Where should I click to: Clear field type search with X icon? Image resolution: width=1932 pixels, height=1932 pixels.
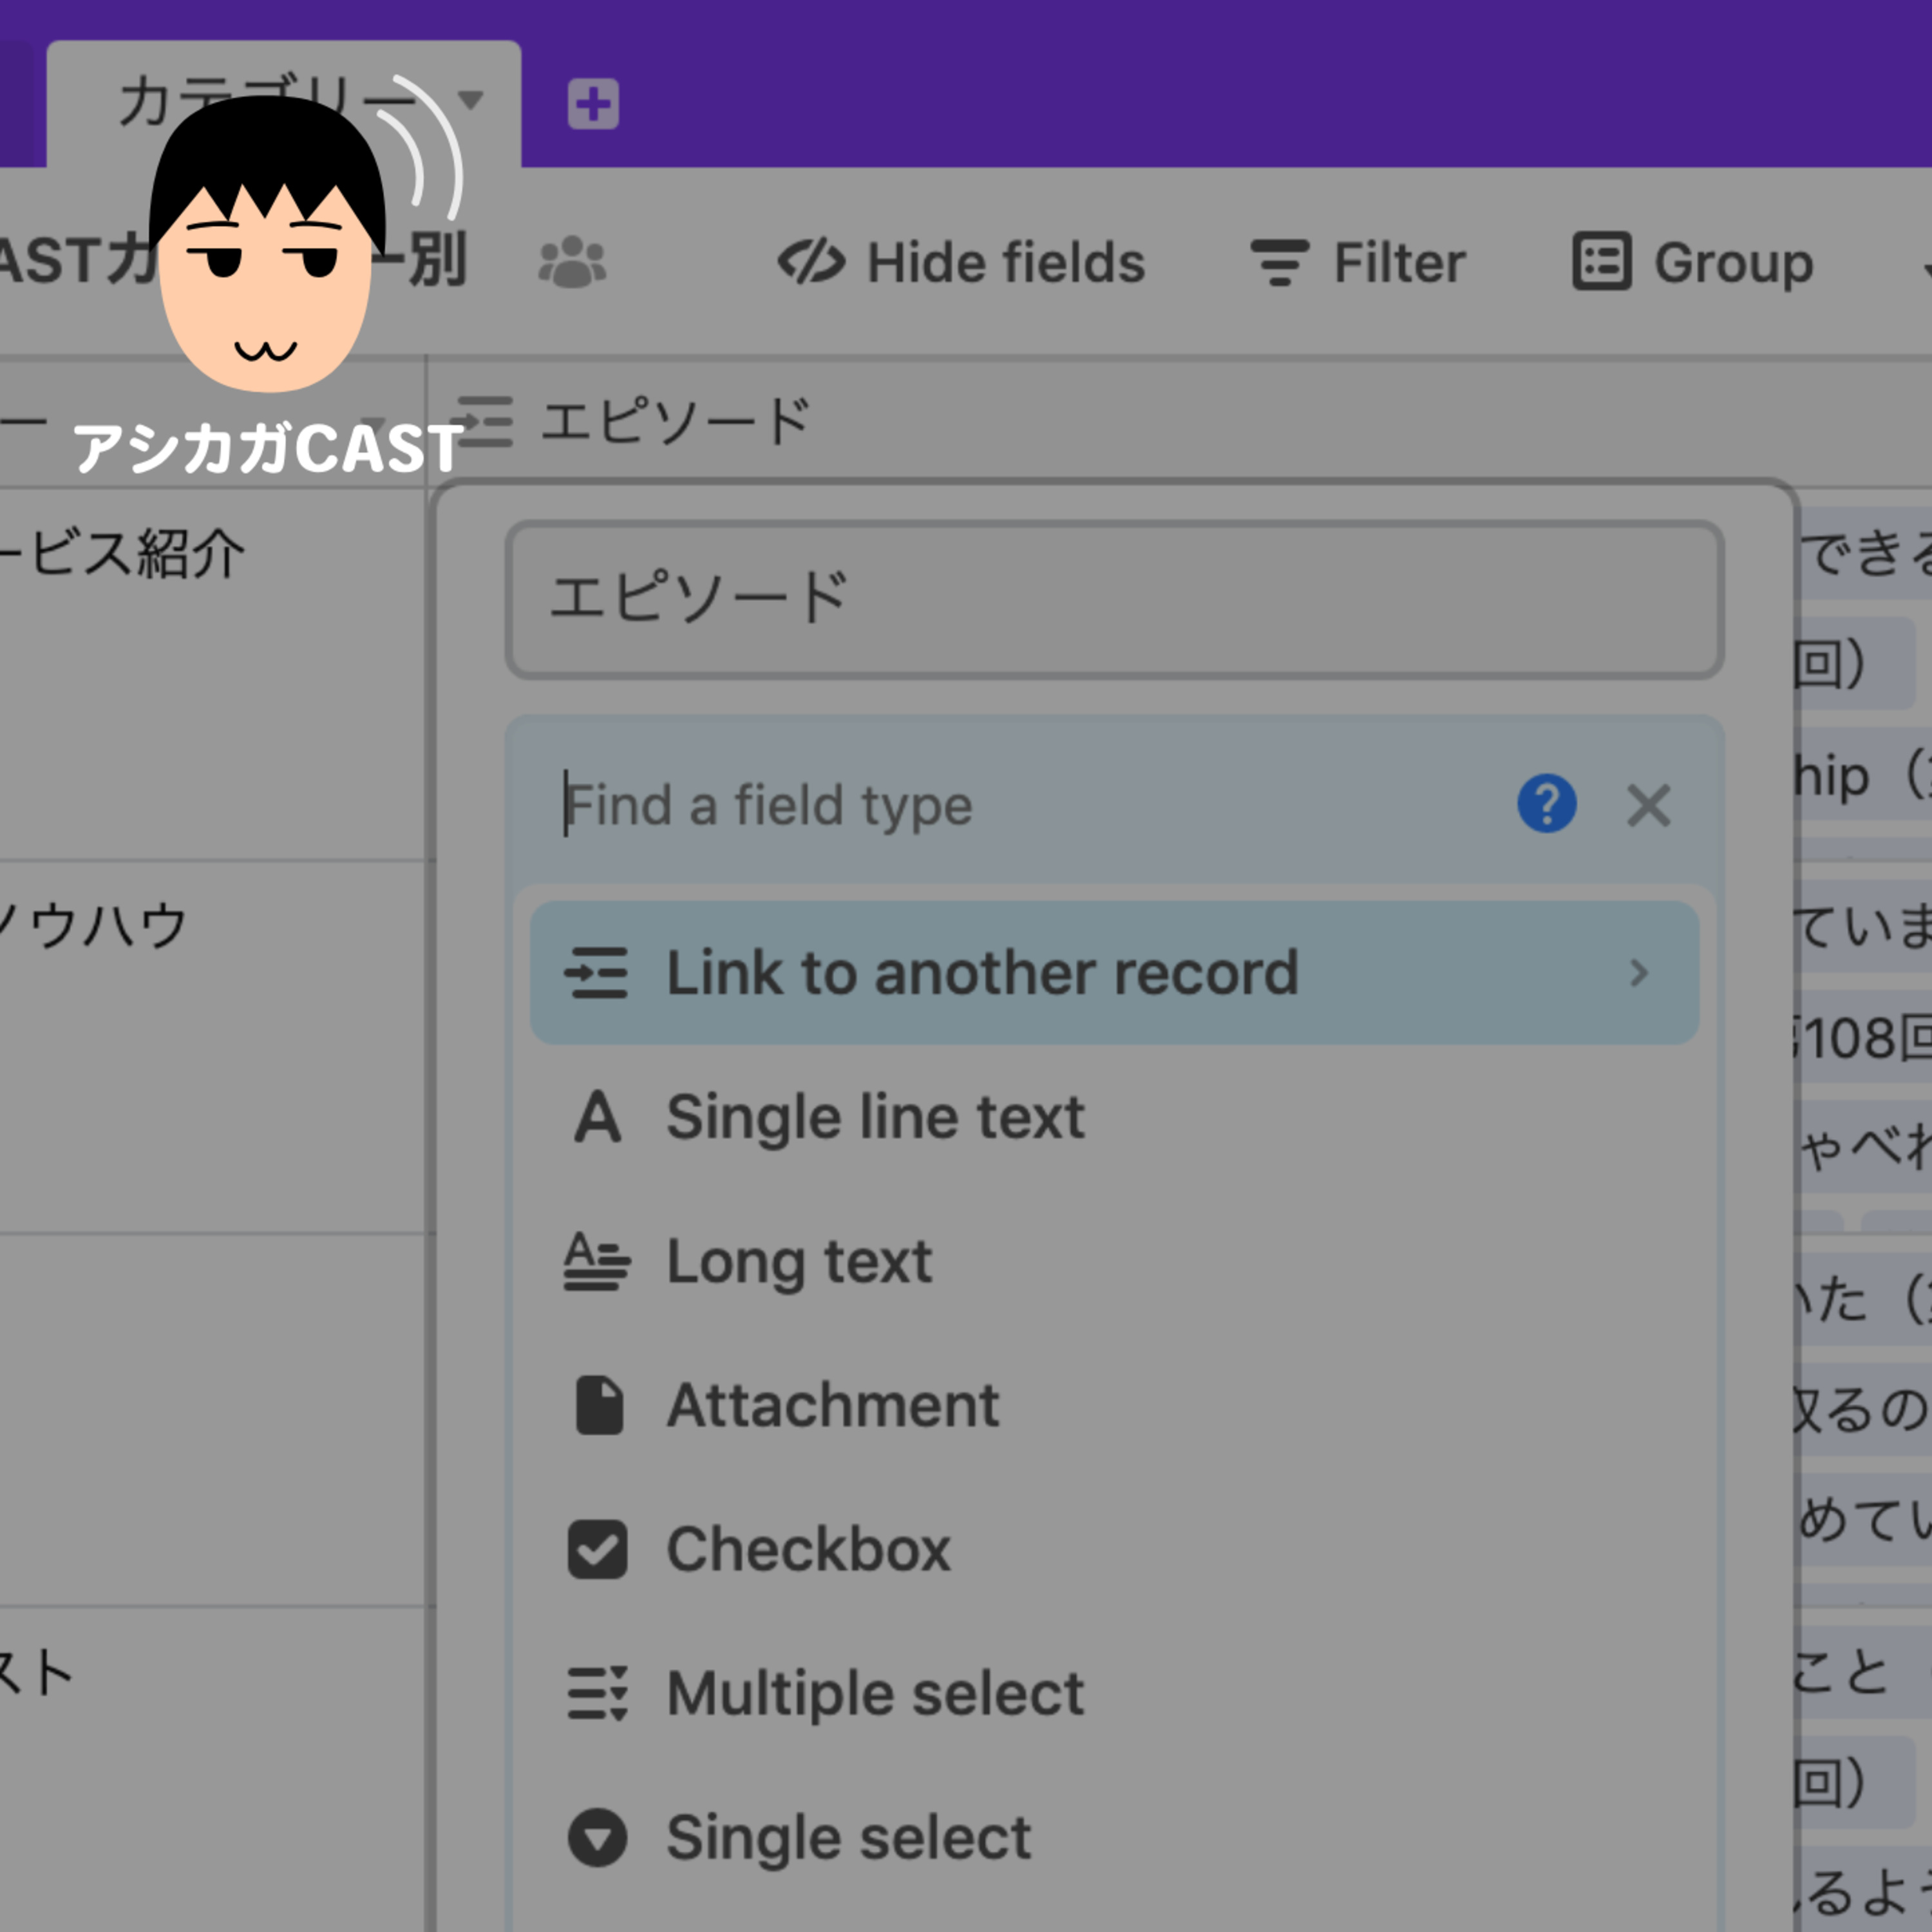tap(1648, 805)
